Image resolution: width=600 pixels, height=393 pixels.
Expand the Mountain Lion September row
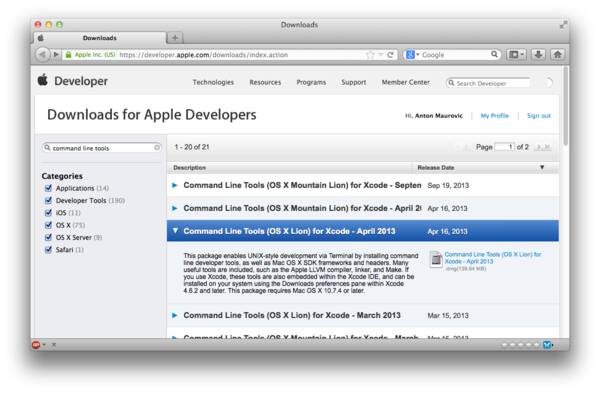click(x=174, y=185)
